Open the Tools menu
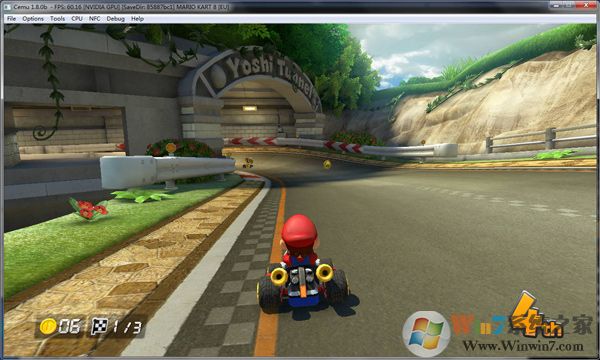This screenshot has height=360, width=600. [x=57, y=18]
